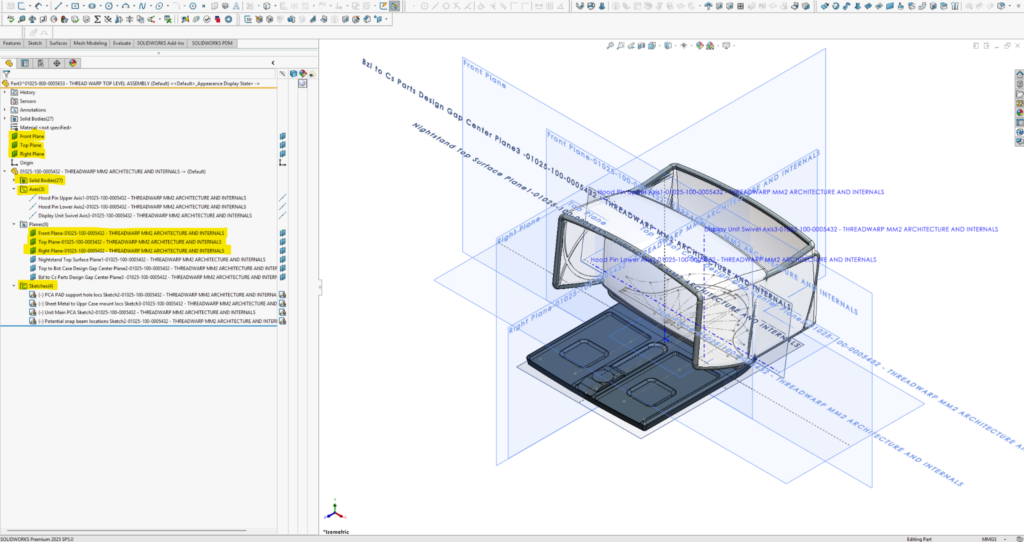Expand the History tree node
The height and width of the screenshot is (542, 1024).
5,92
